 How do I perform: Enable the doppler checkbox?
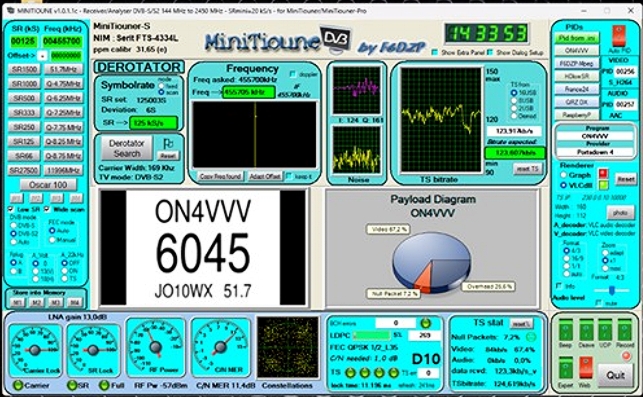pos(292,74)
